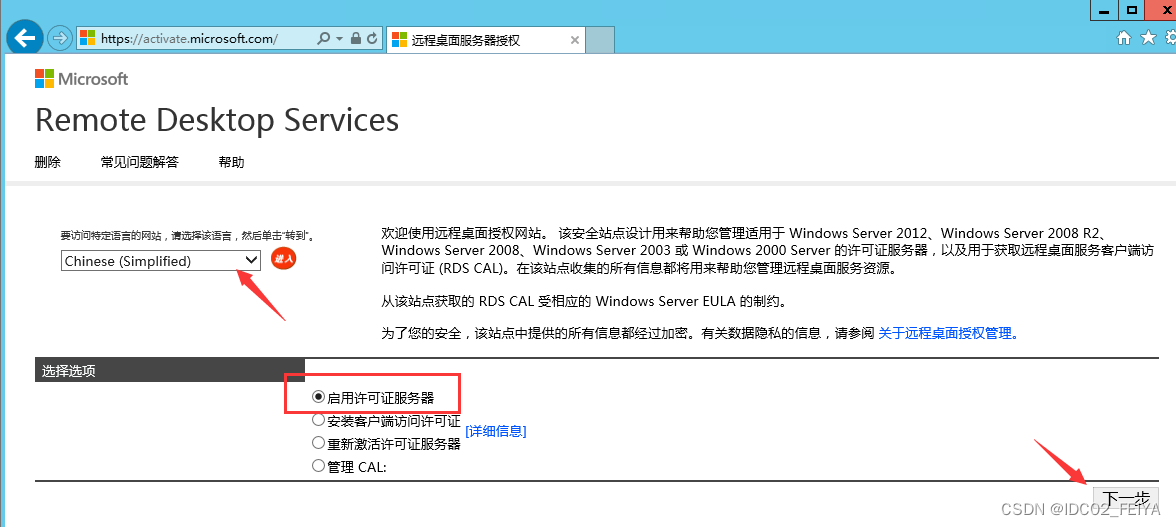Viewport: 1176px width, 527px height.
Task: Click the Microsoft logo
Action: pos(81,79)
